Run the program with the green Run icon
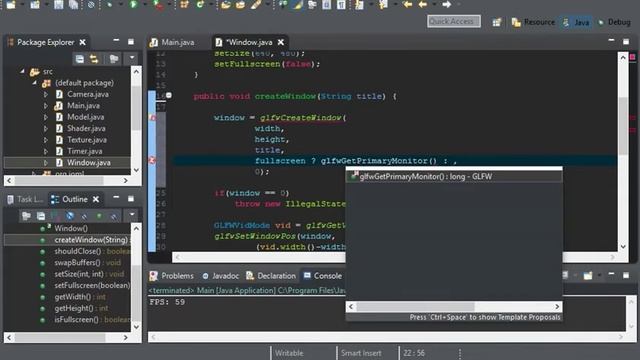The width and height of the screenshot is (640, 360). coord(133,4)
